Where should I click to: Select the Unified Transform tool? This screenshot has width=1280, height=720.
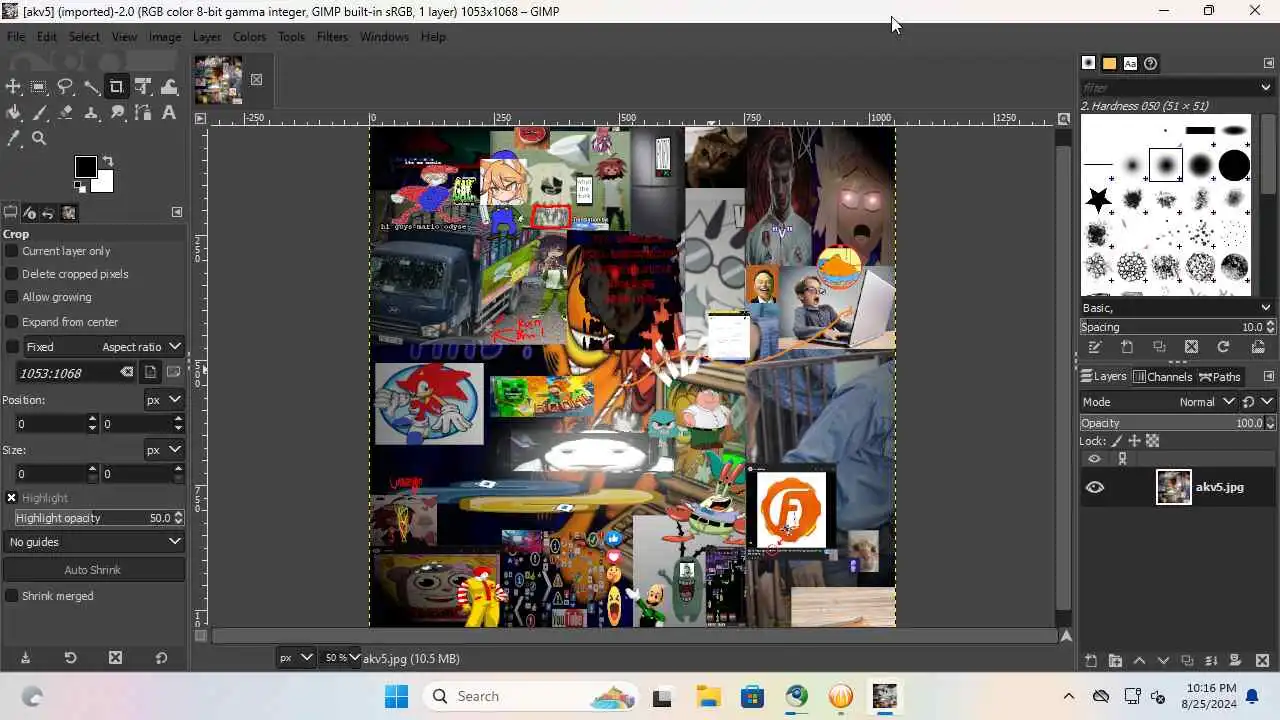pos(143,87)
